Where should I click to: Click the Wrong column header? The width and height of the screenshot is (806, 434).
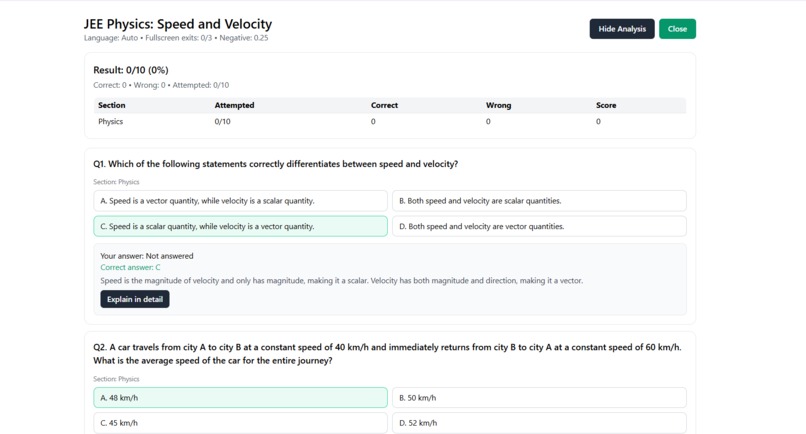coord(499,105)
